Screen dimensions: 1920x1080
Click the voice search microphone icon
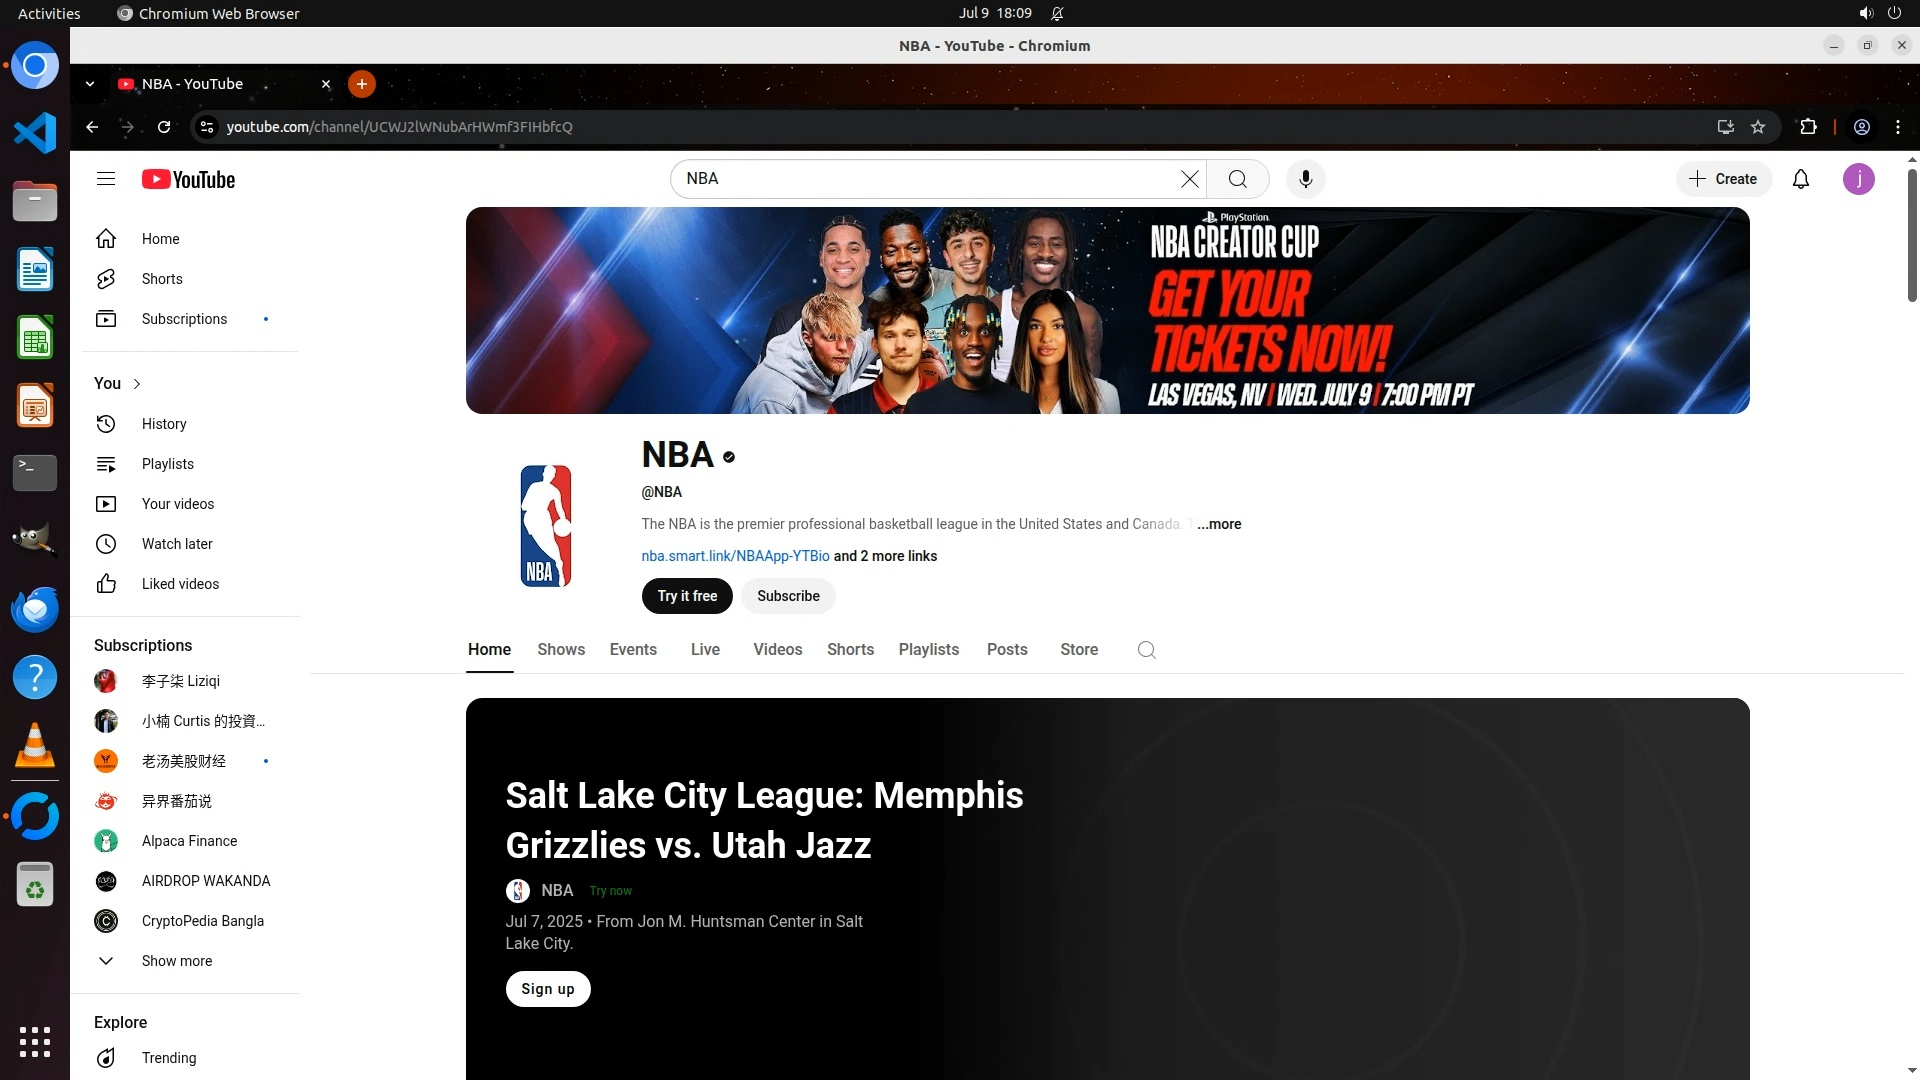point(1305,179)
